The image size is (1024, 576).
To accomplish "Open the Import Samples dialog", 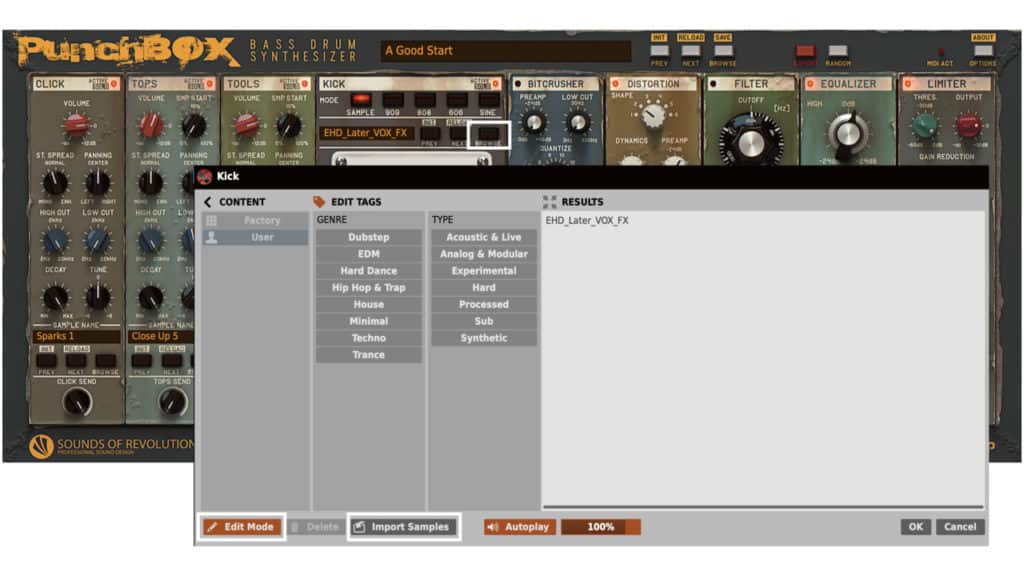I will coord(402,527).
